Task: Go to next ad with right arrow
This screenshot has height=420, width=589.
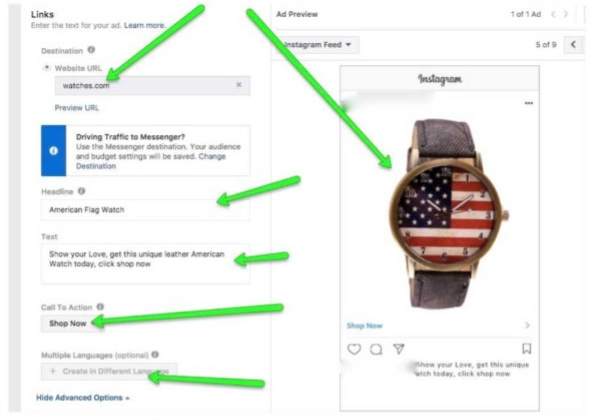Action: click(x=566, y=14)
